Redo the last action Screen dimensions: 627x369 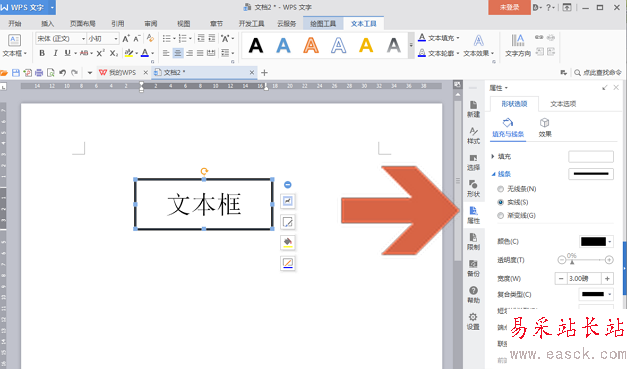pos(74,73)
